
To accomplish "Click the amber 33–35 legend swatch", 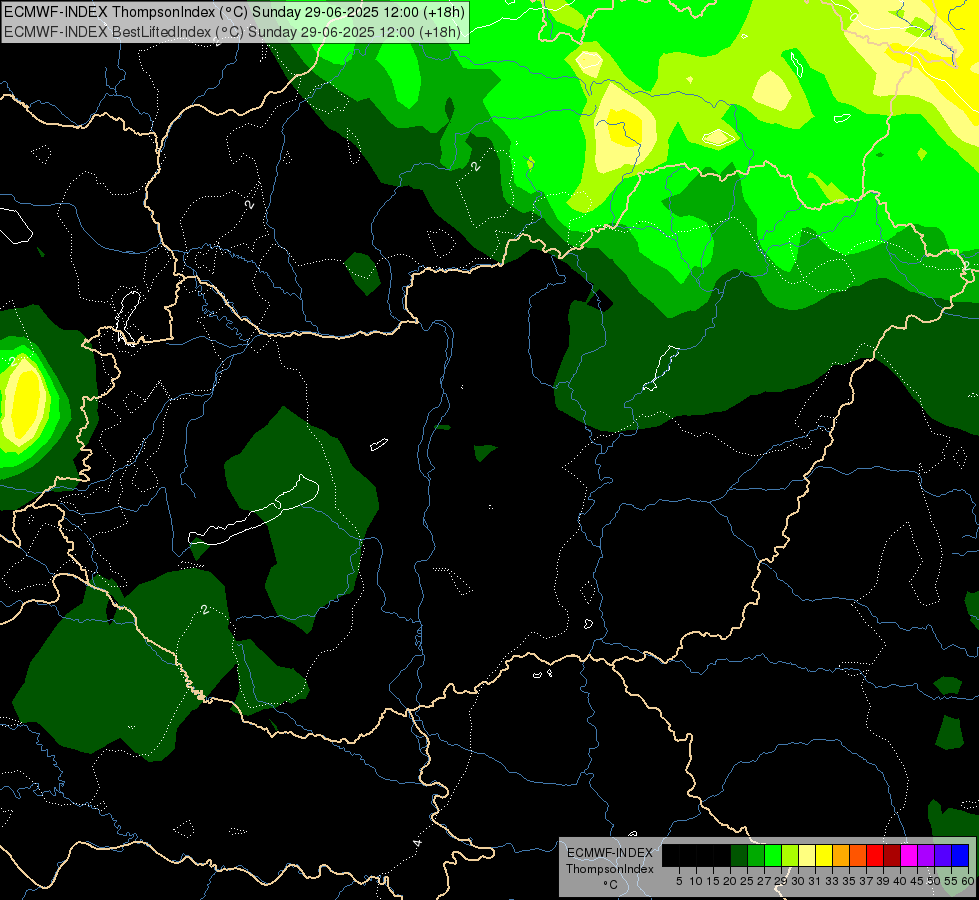I will [x=841, y=855].
